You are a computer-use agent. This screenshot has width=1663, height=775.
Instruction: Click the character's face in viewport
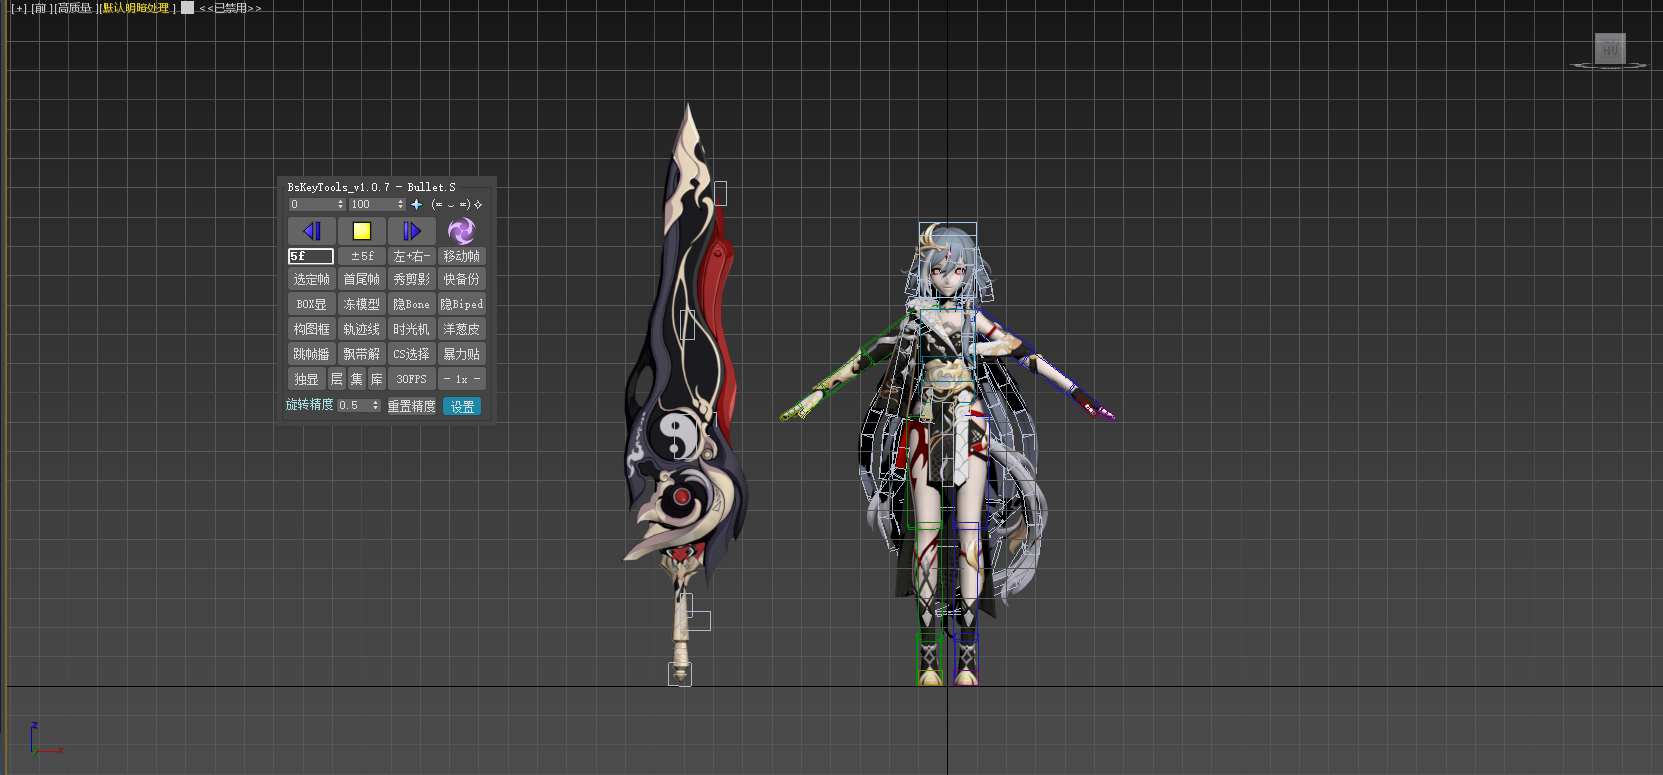(x=946, y=275)
